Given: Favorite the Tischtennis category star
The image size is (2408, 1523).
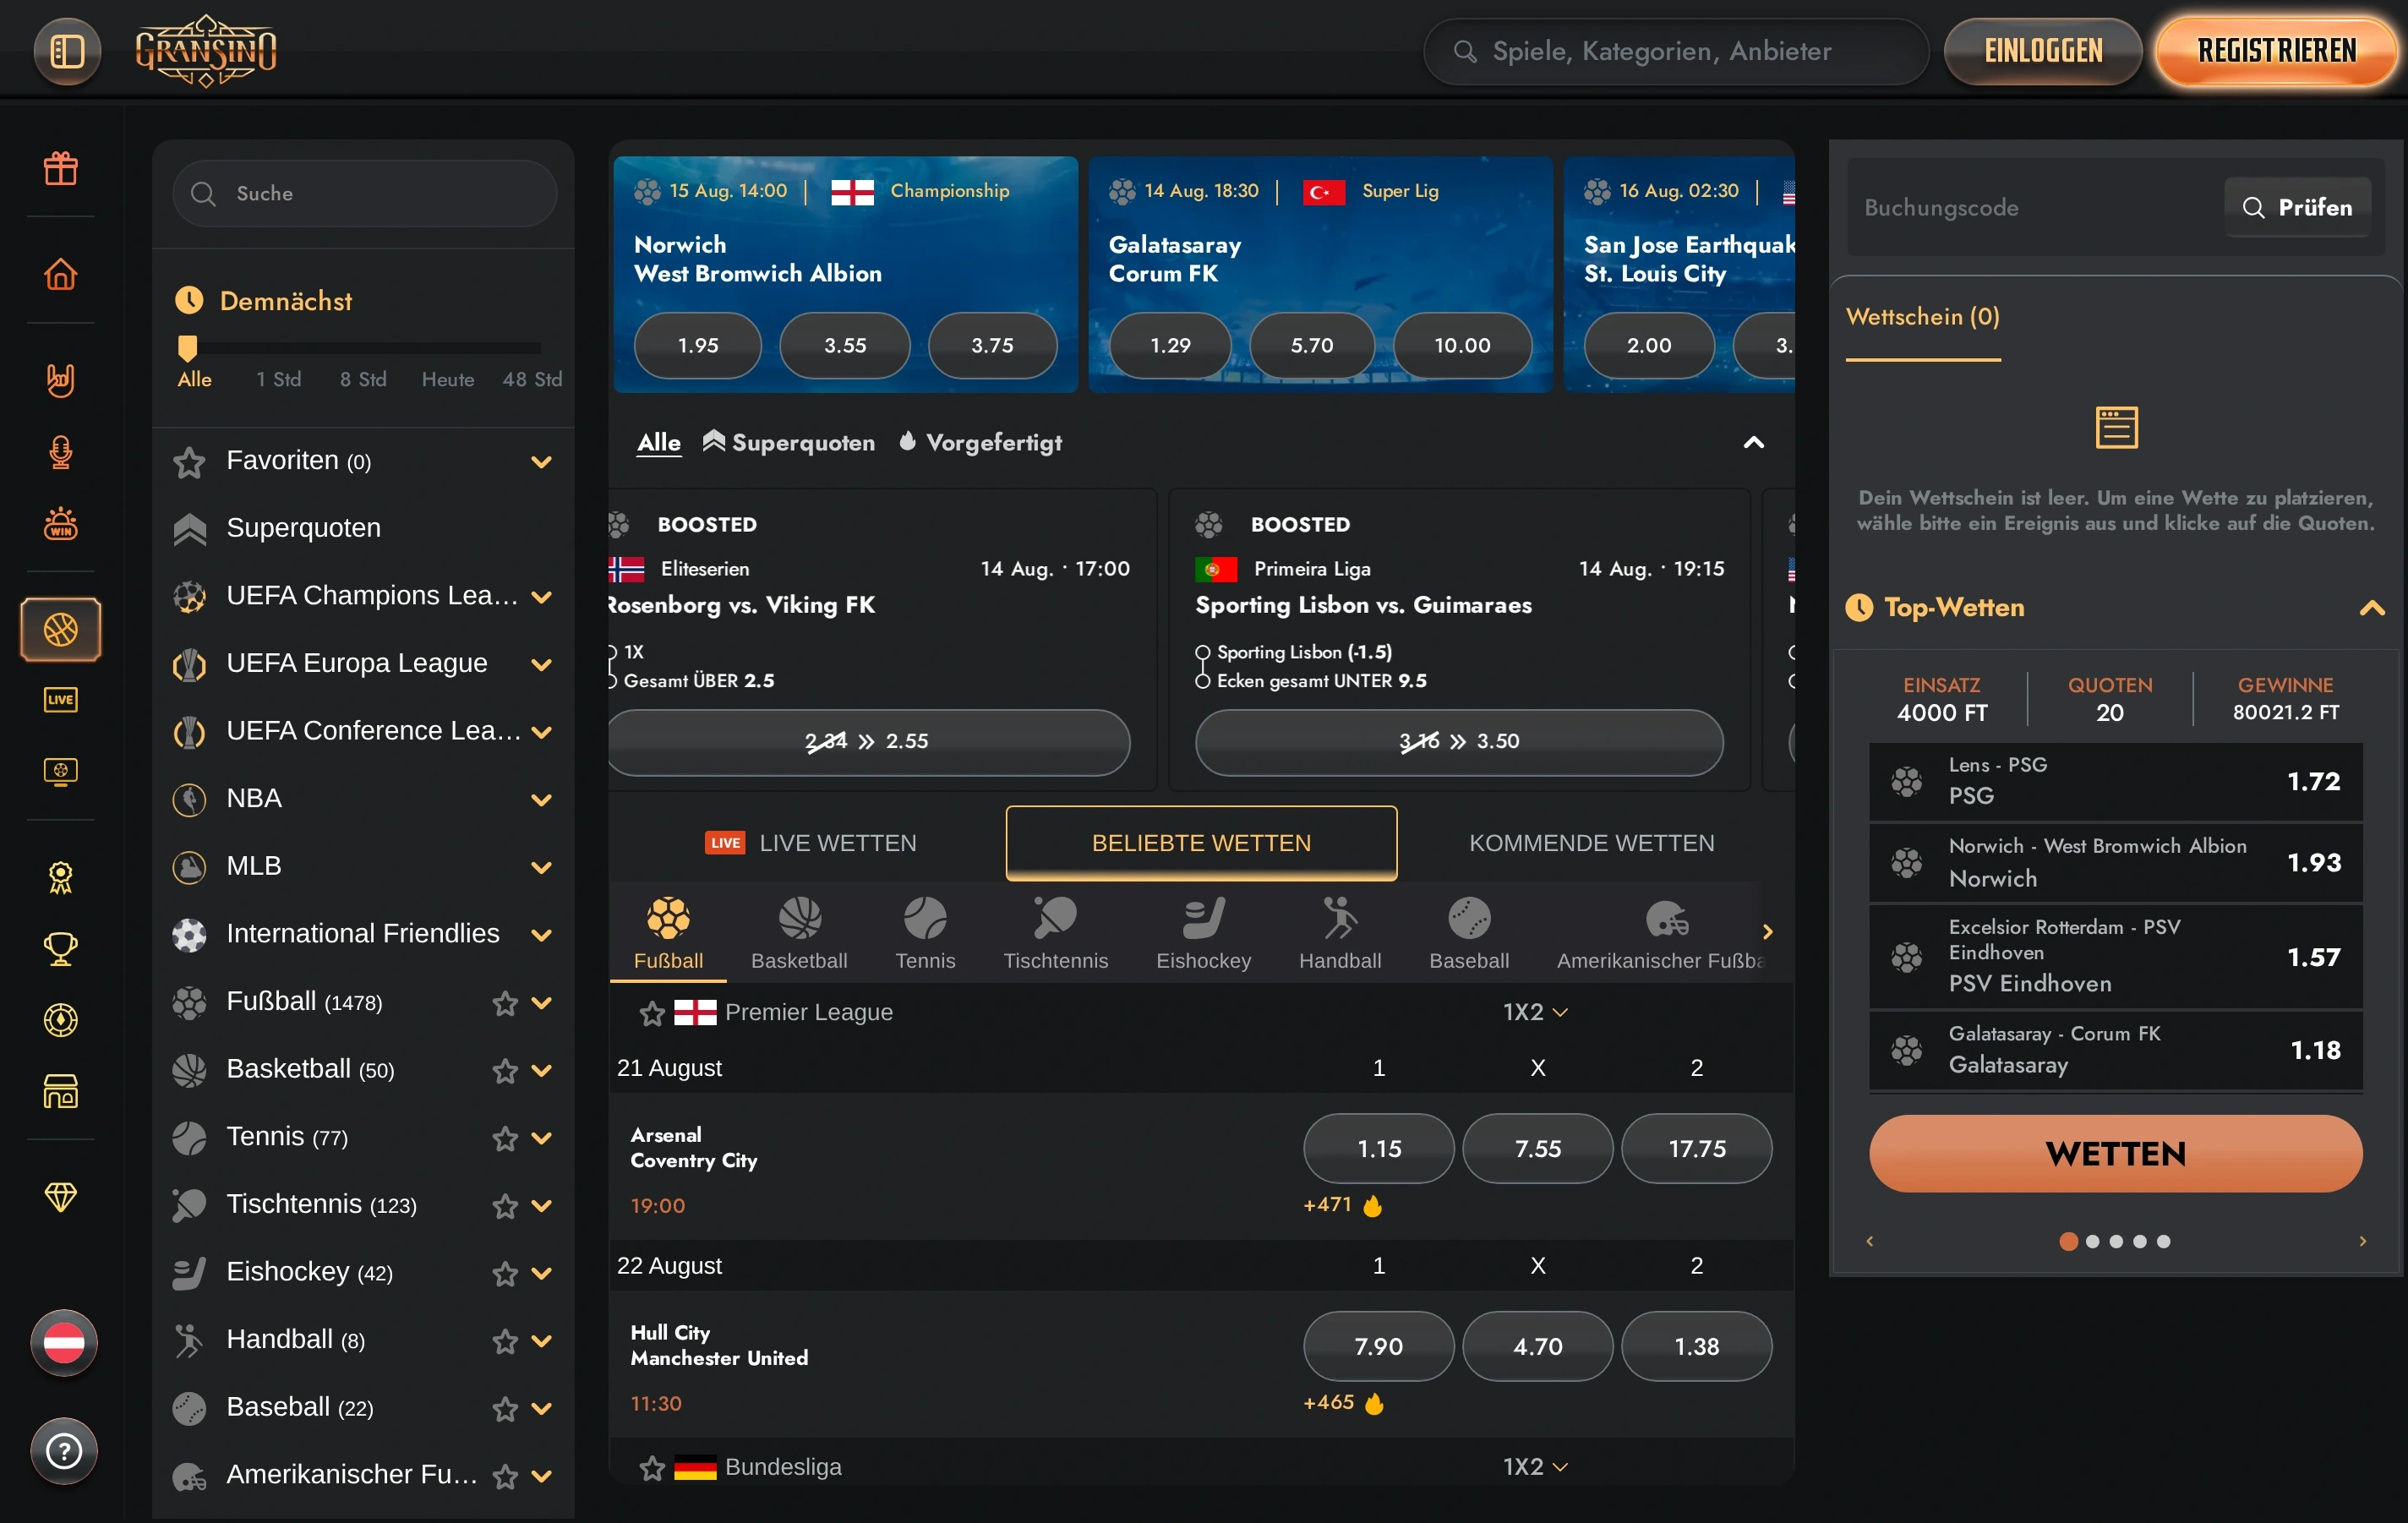Looking at the screenshot, I should pyautogui.click(x=505, y=1205).
